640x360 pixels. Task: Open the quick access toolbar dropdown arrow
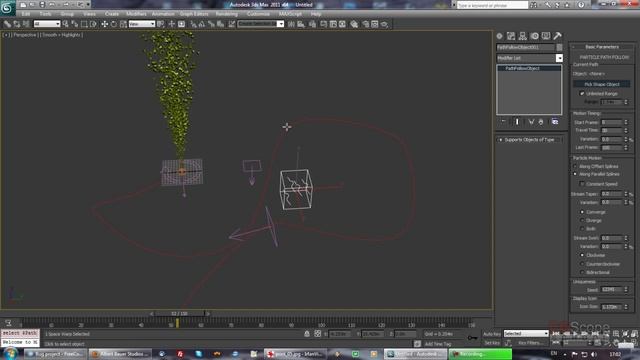coord(88,5)
